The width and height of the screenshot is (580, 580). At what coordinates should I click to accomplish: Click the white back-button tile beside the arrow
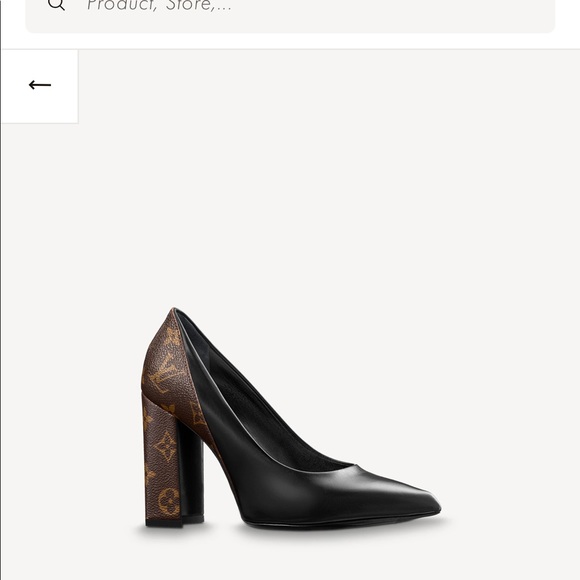click(x=40, y=87)
